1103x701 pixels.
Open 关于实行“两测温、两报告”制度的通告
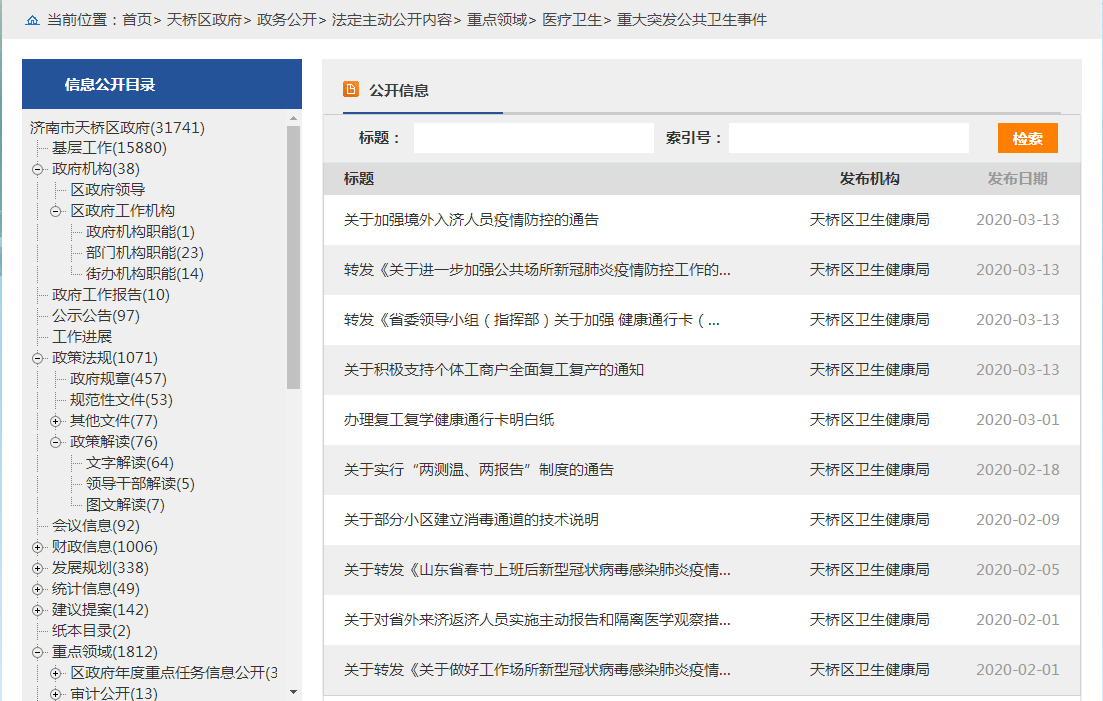(478, 470)
